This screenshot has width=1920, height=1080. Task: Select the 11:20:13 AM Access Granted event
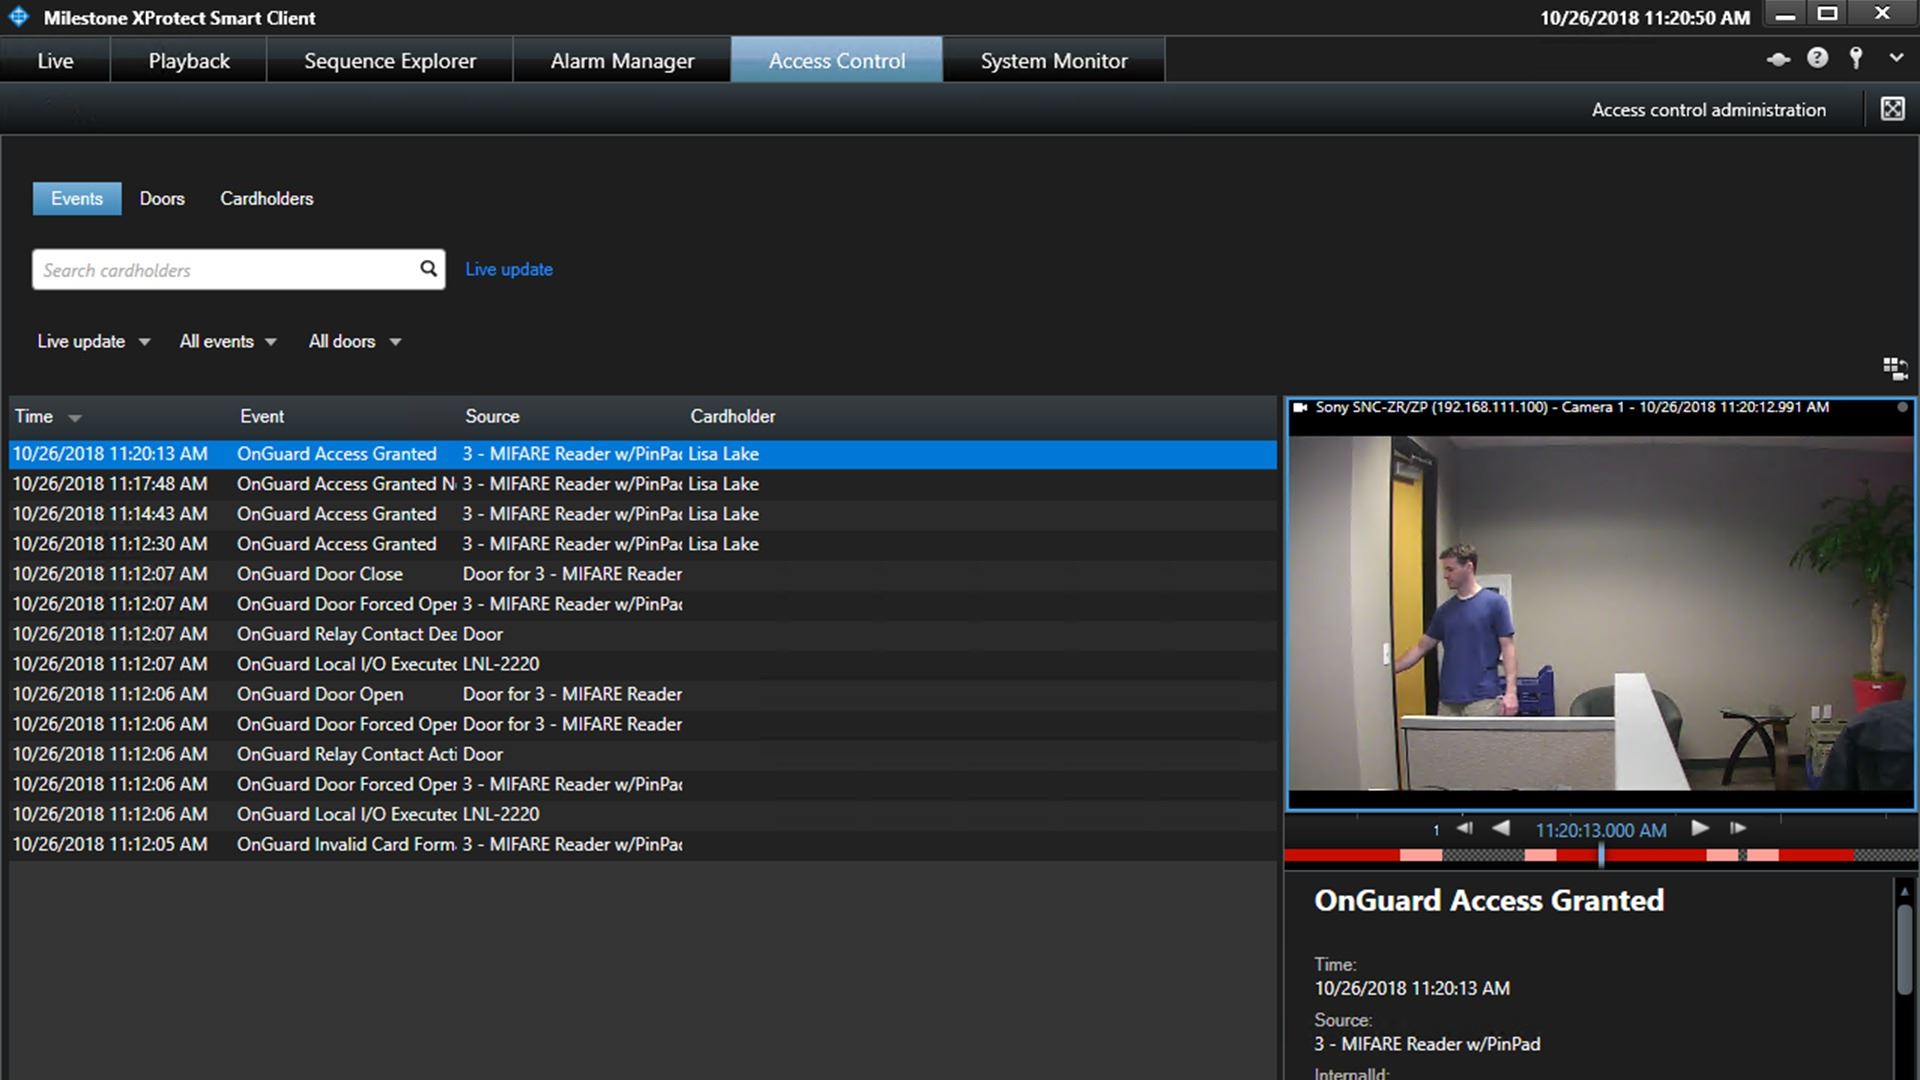pos(643,454)
